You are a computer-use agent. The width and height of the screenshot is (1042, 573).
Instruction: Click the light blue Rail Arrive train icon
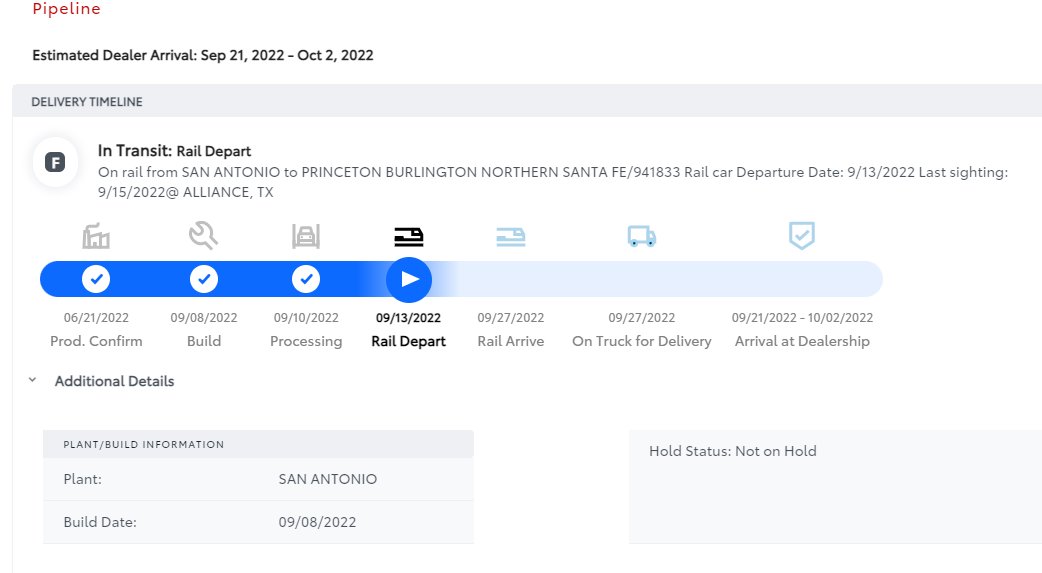pyautogui.click(x=511, y=237)
